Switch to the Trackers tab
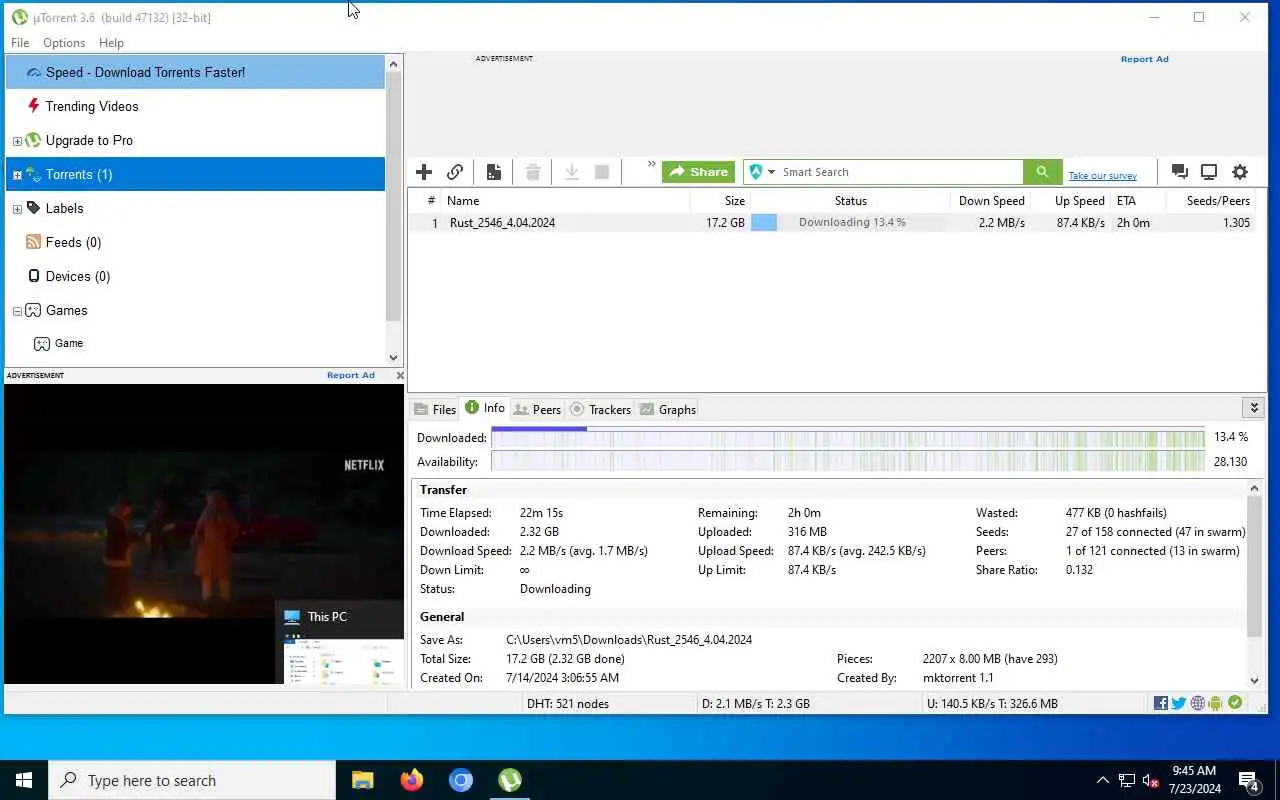The image size is (1280, 800). [x=600, y=409]
